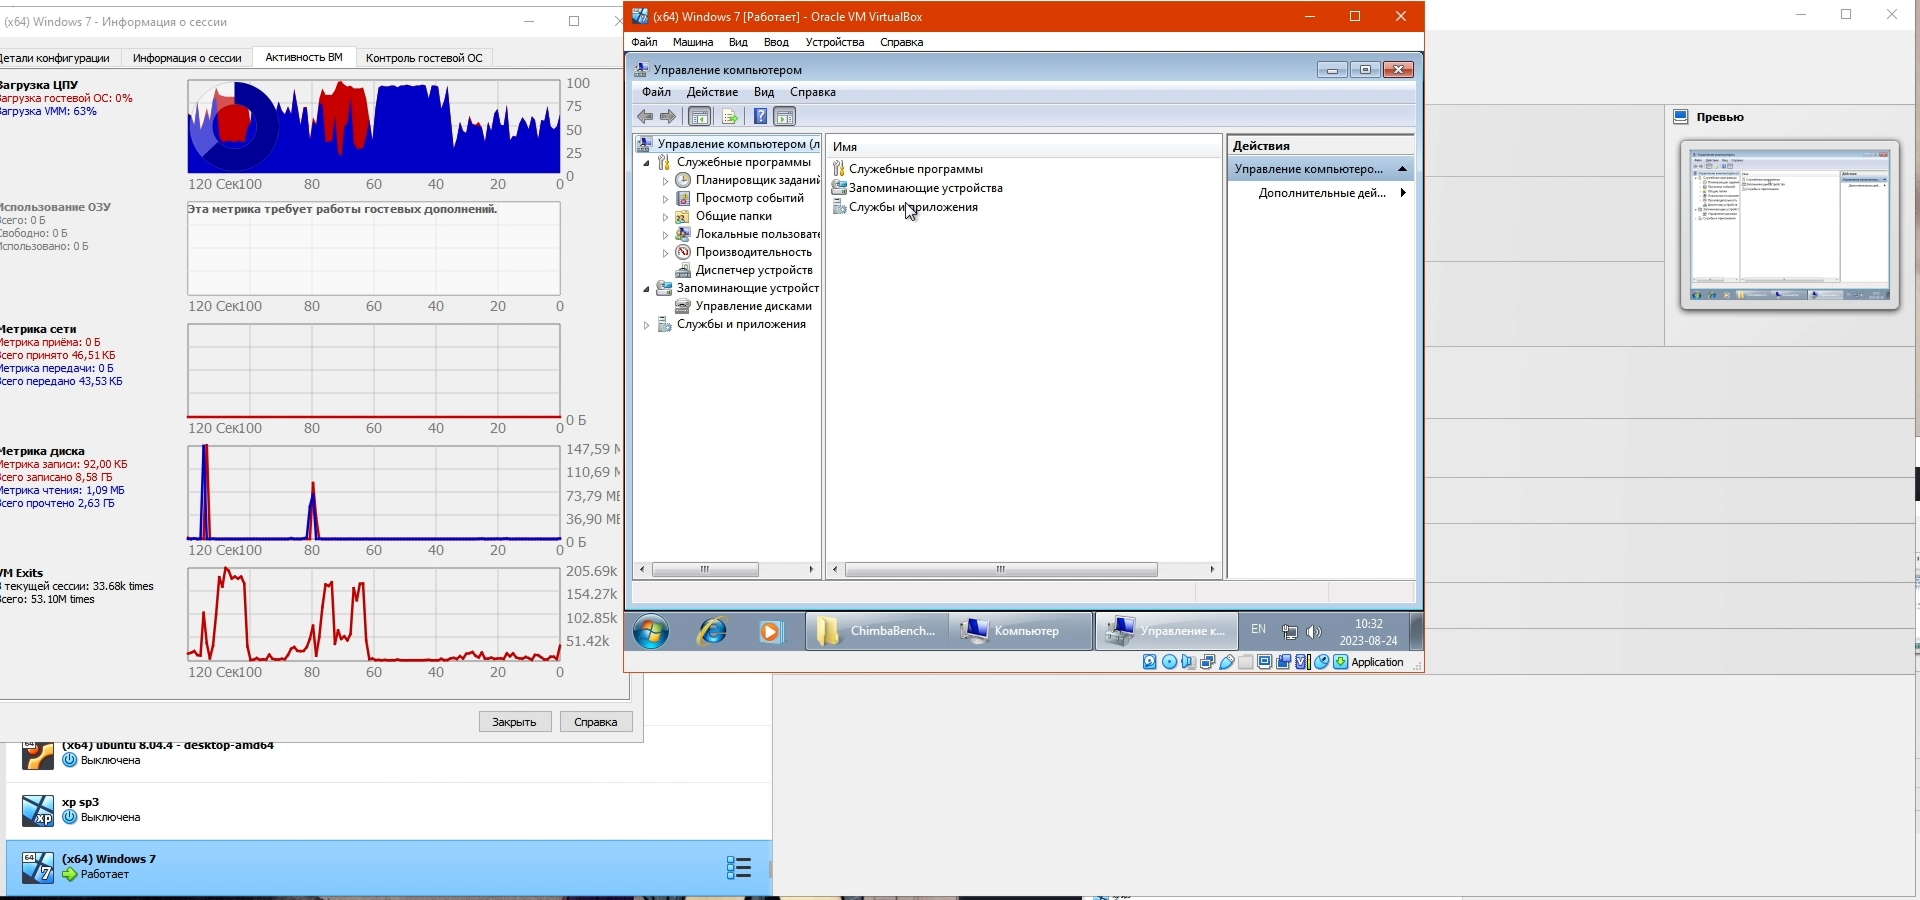Click the Back arrow in Computer Management toolbar
Image resolution: width=1920 pixels, height=900 pixels.
coord(645,117)
